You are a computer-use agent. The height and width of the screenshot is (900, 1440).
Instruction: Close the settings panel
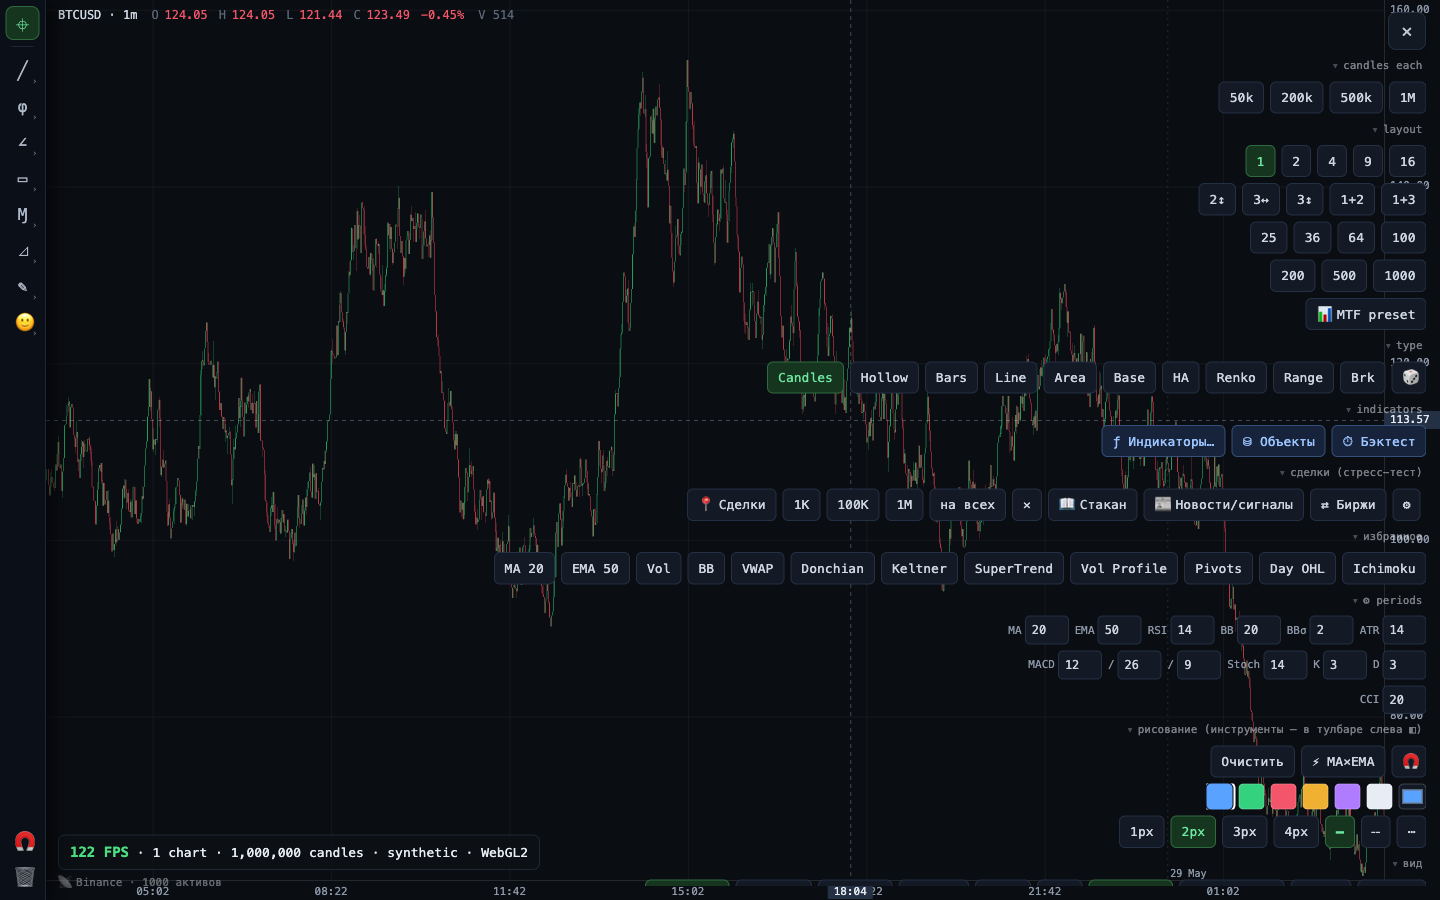click(x=1406, y=32)
